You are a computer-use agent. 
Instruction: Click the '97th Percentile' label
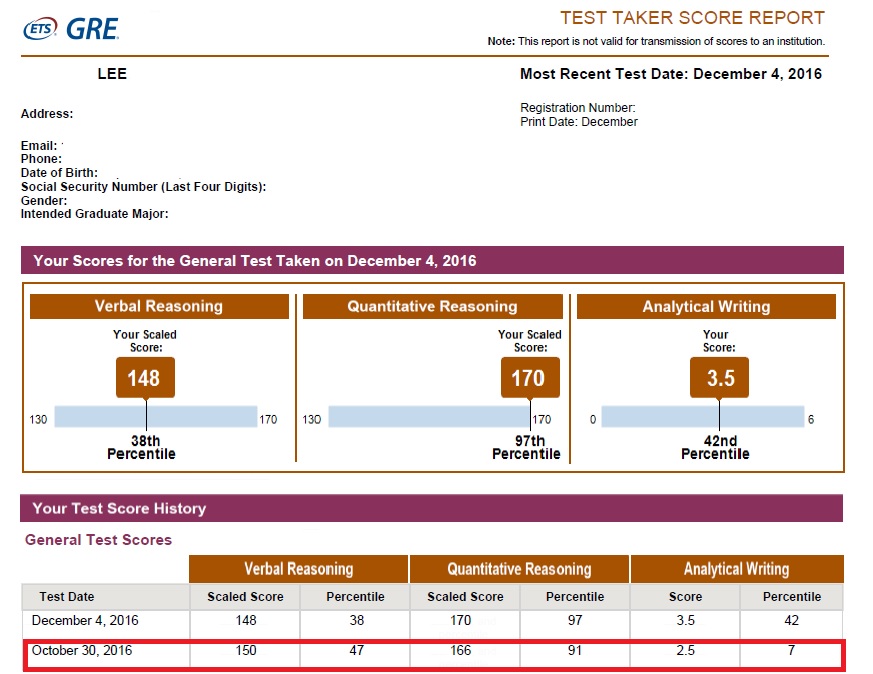(x=527, y=447)
